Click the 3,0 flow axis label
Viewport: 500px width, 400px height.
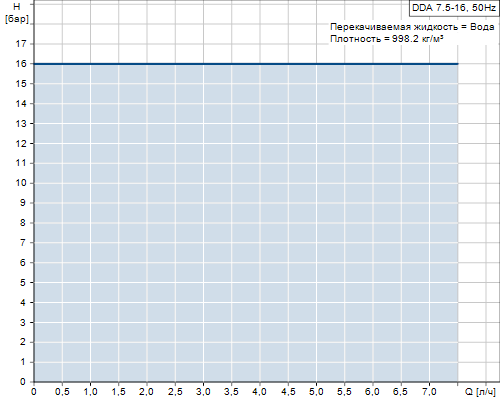tap(203, 391)
